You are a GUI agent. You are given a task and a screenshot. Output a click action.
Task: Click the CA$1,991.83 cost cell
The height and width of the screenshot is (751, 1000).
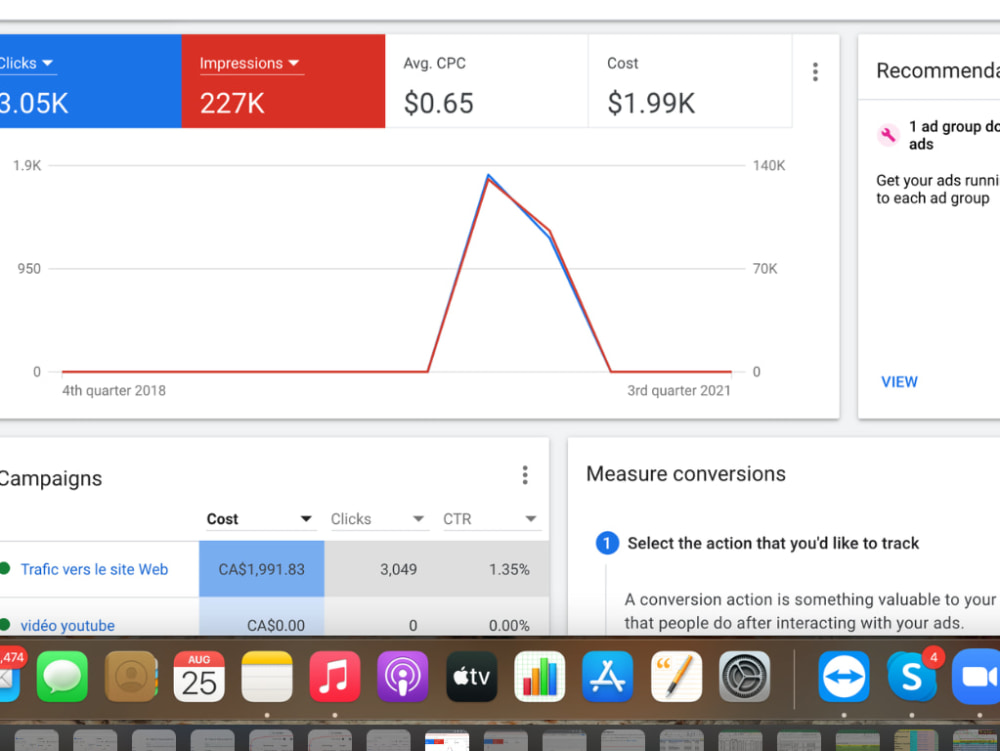click(261, 569)
